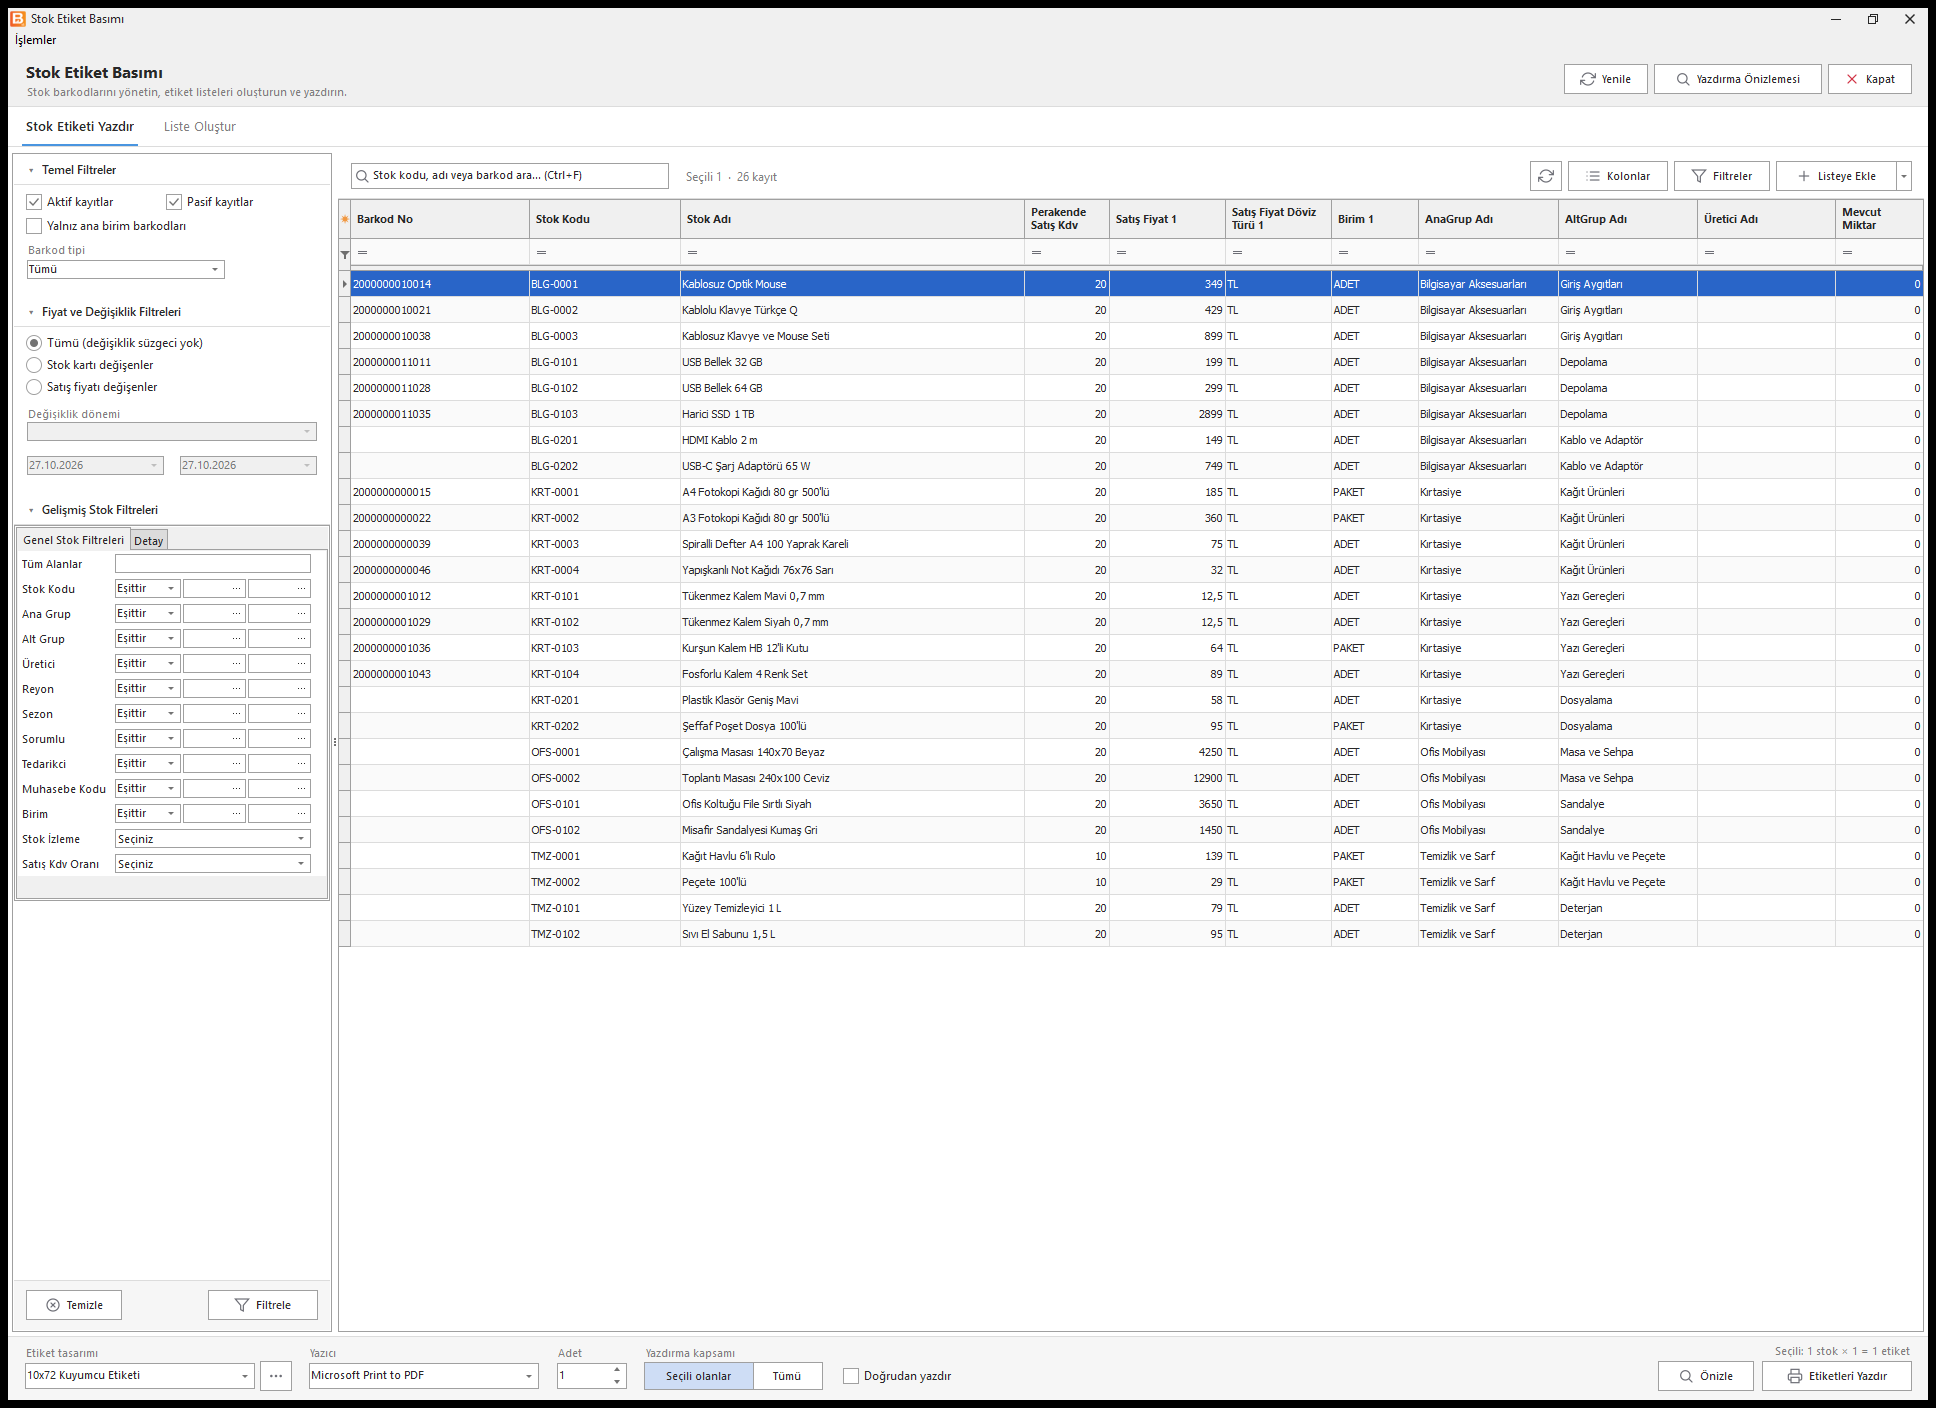The image size is (1936, 1408).
Task: Apply filters with the Filtrele button
Action: coord(262,1305)
